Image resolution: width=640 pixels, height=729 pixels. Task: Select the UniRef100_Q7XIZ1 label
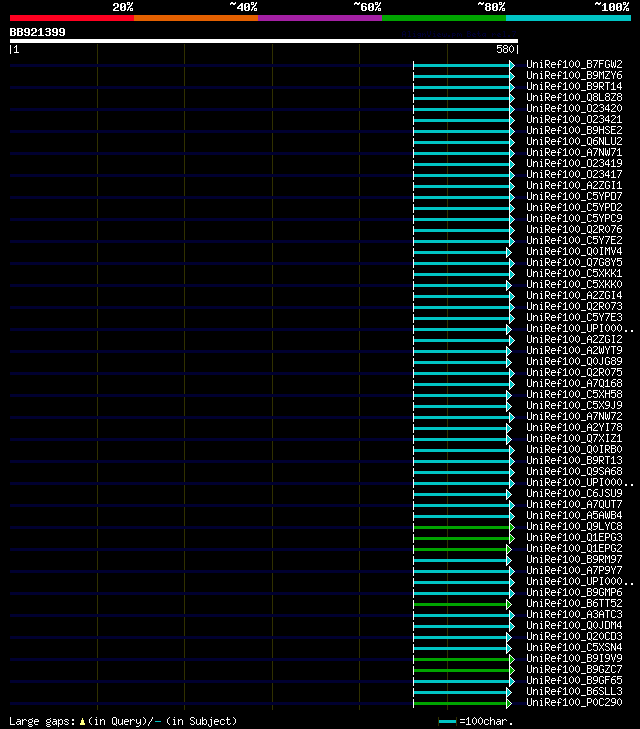(574, 438)
